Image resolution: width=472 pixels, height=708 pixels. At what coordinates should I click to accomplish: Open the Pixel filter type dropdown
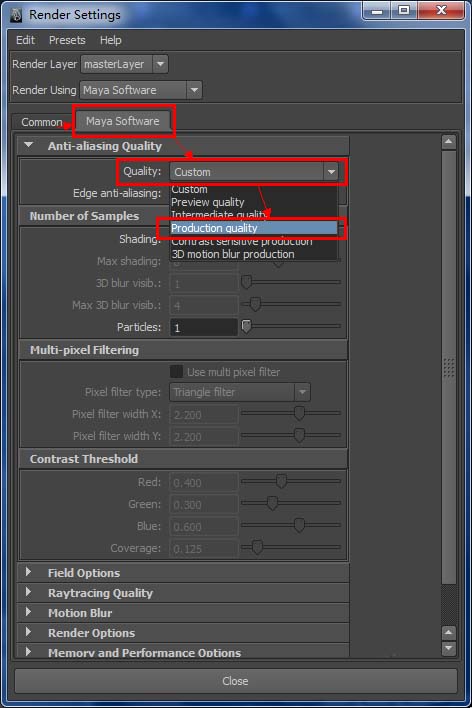click(240, 392)
